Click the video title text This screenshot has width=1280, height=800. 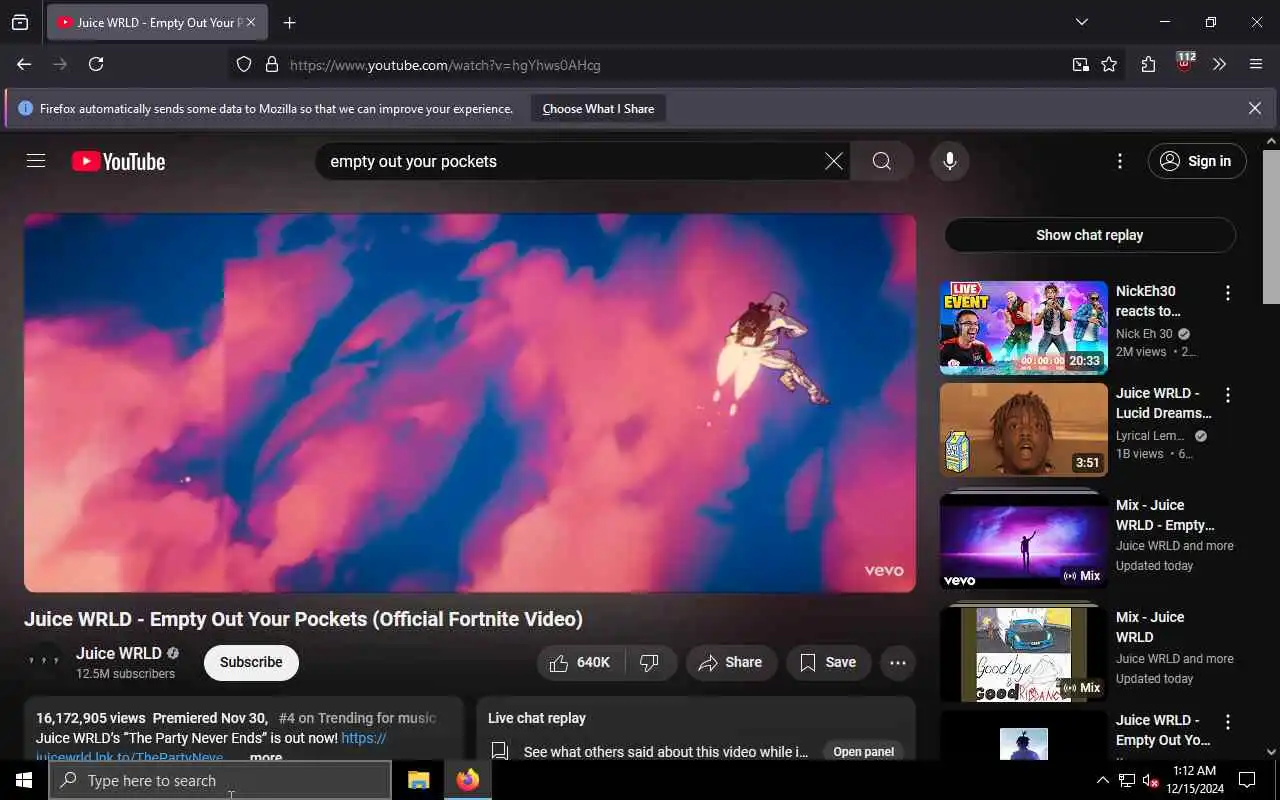[303, 619]
